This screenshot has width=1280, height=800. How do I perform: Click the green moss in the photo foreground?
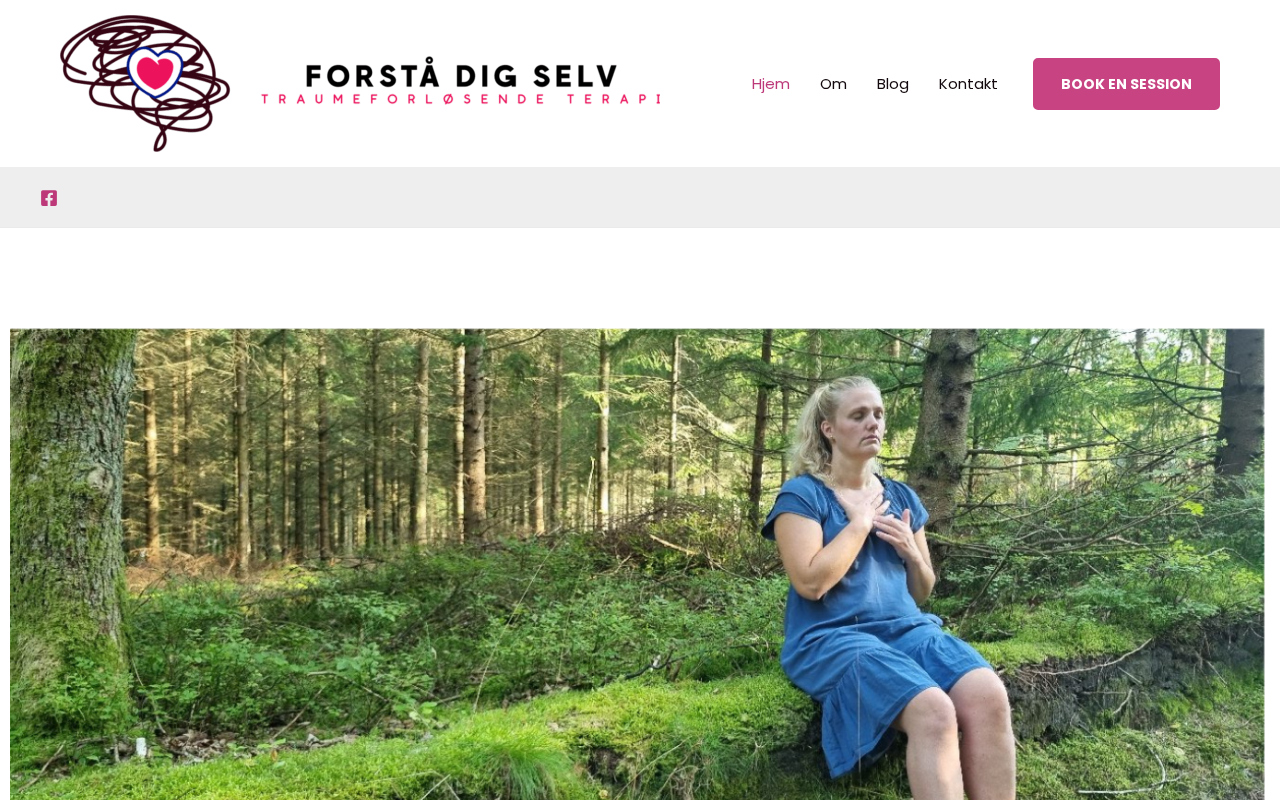click(x=450, y=740)
